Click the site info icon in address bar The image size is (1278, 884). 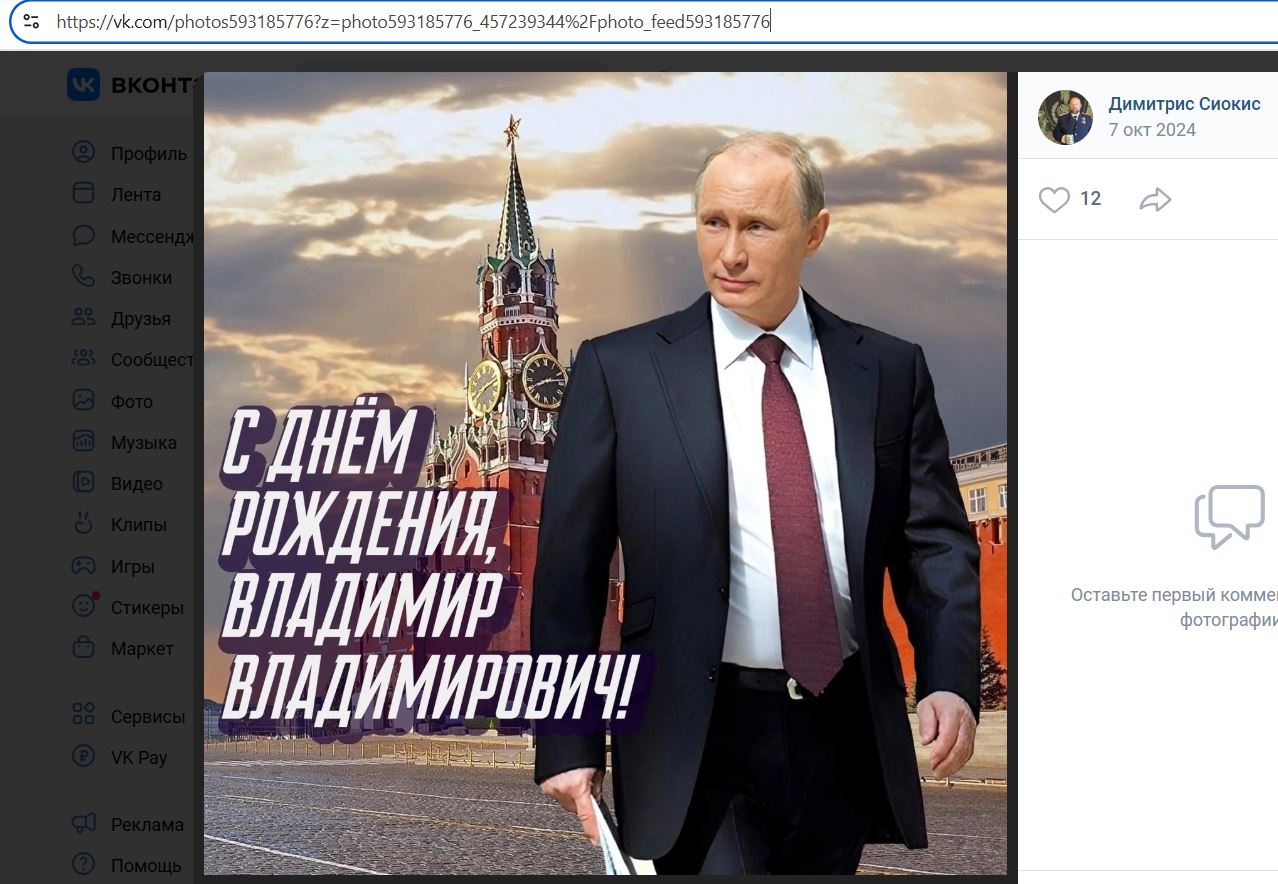pos(31,21)
